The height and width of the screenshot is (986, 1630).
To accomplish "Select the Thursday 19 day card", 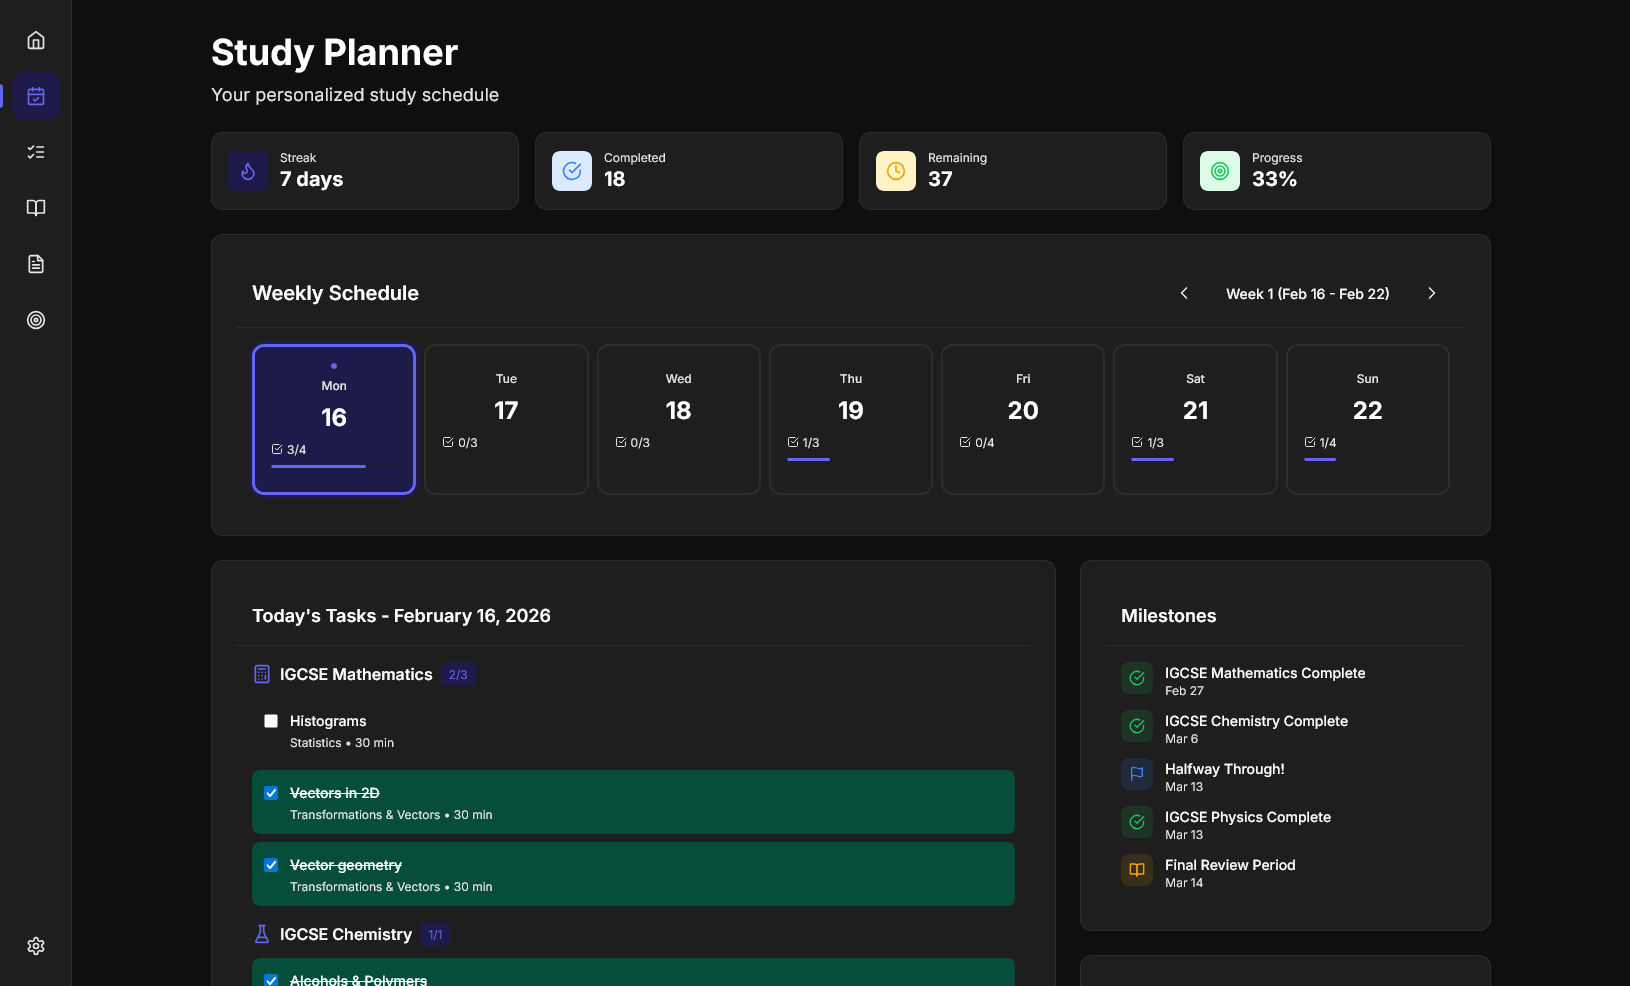I will pyautogui.click(x=850, y=419).
